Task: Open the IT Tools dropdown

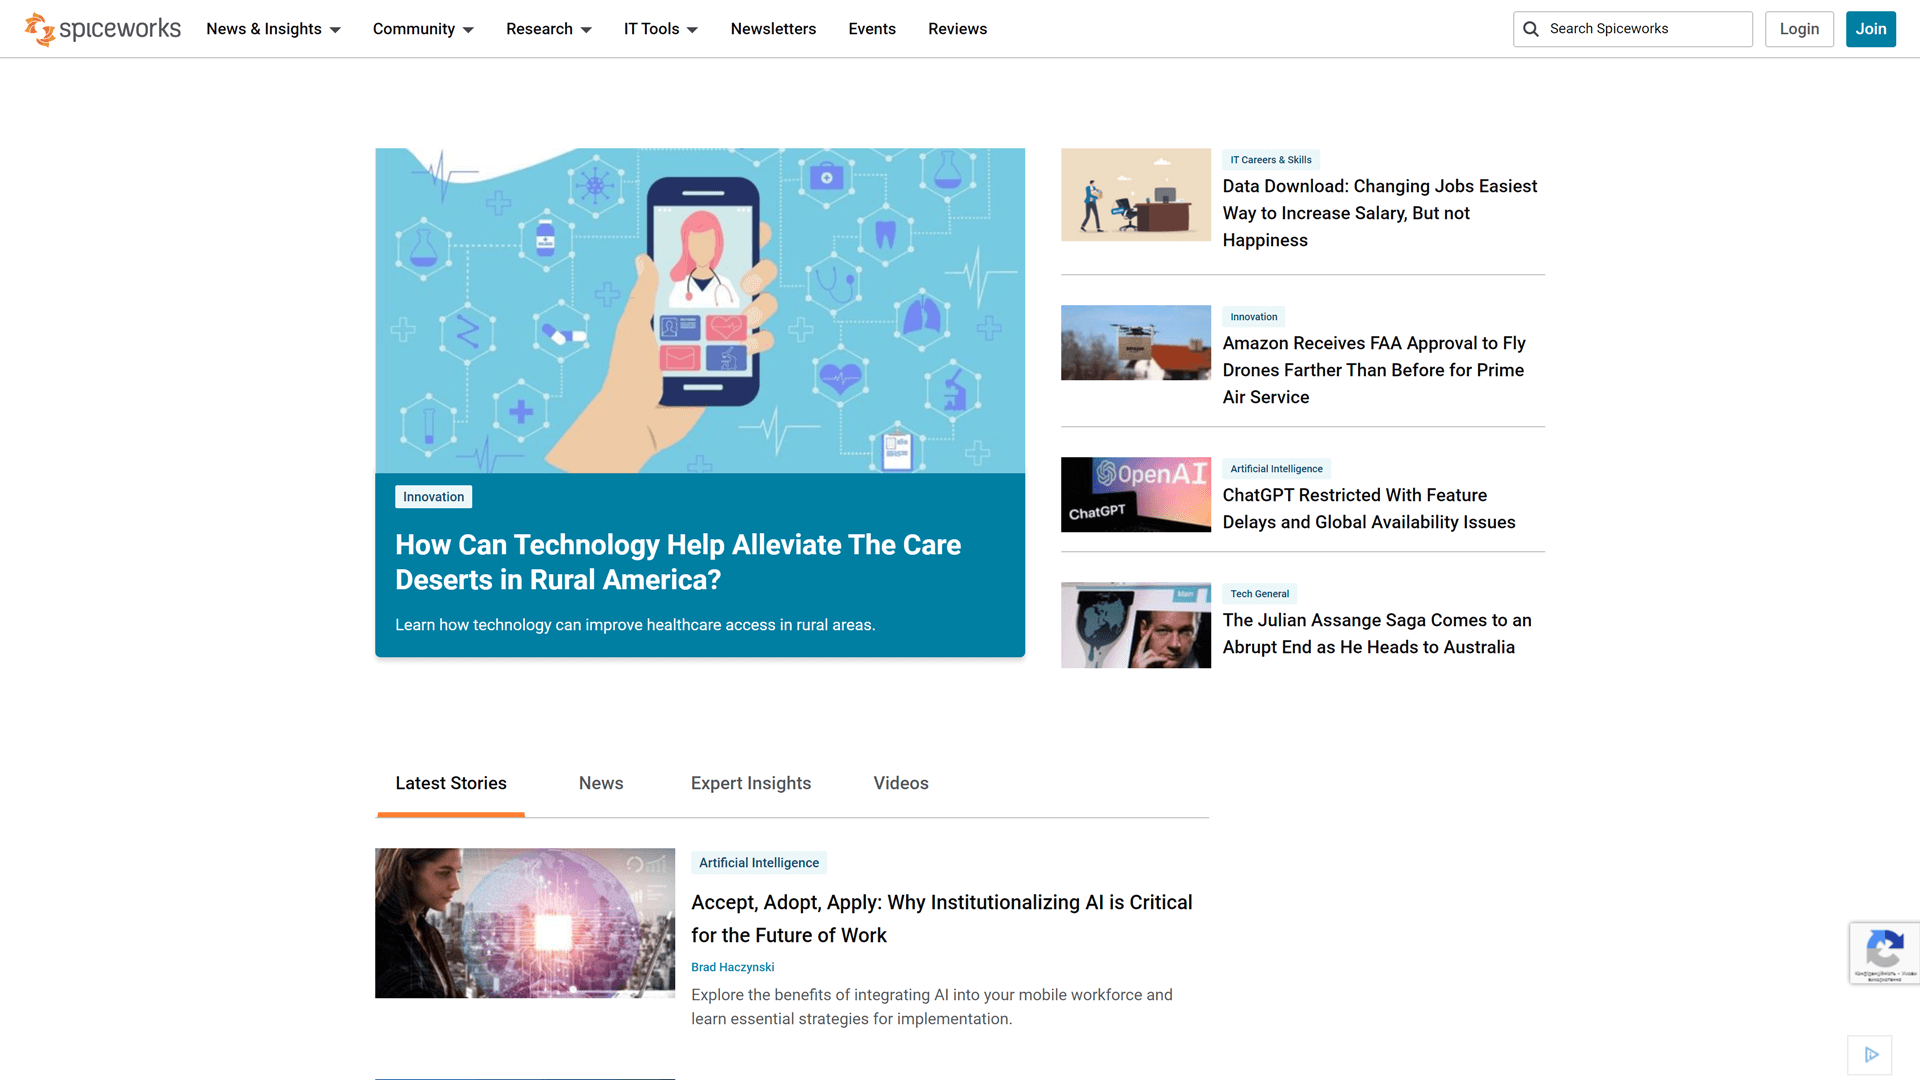Action: pos(660,29)
